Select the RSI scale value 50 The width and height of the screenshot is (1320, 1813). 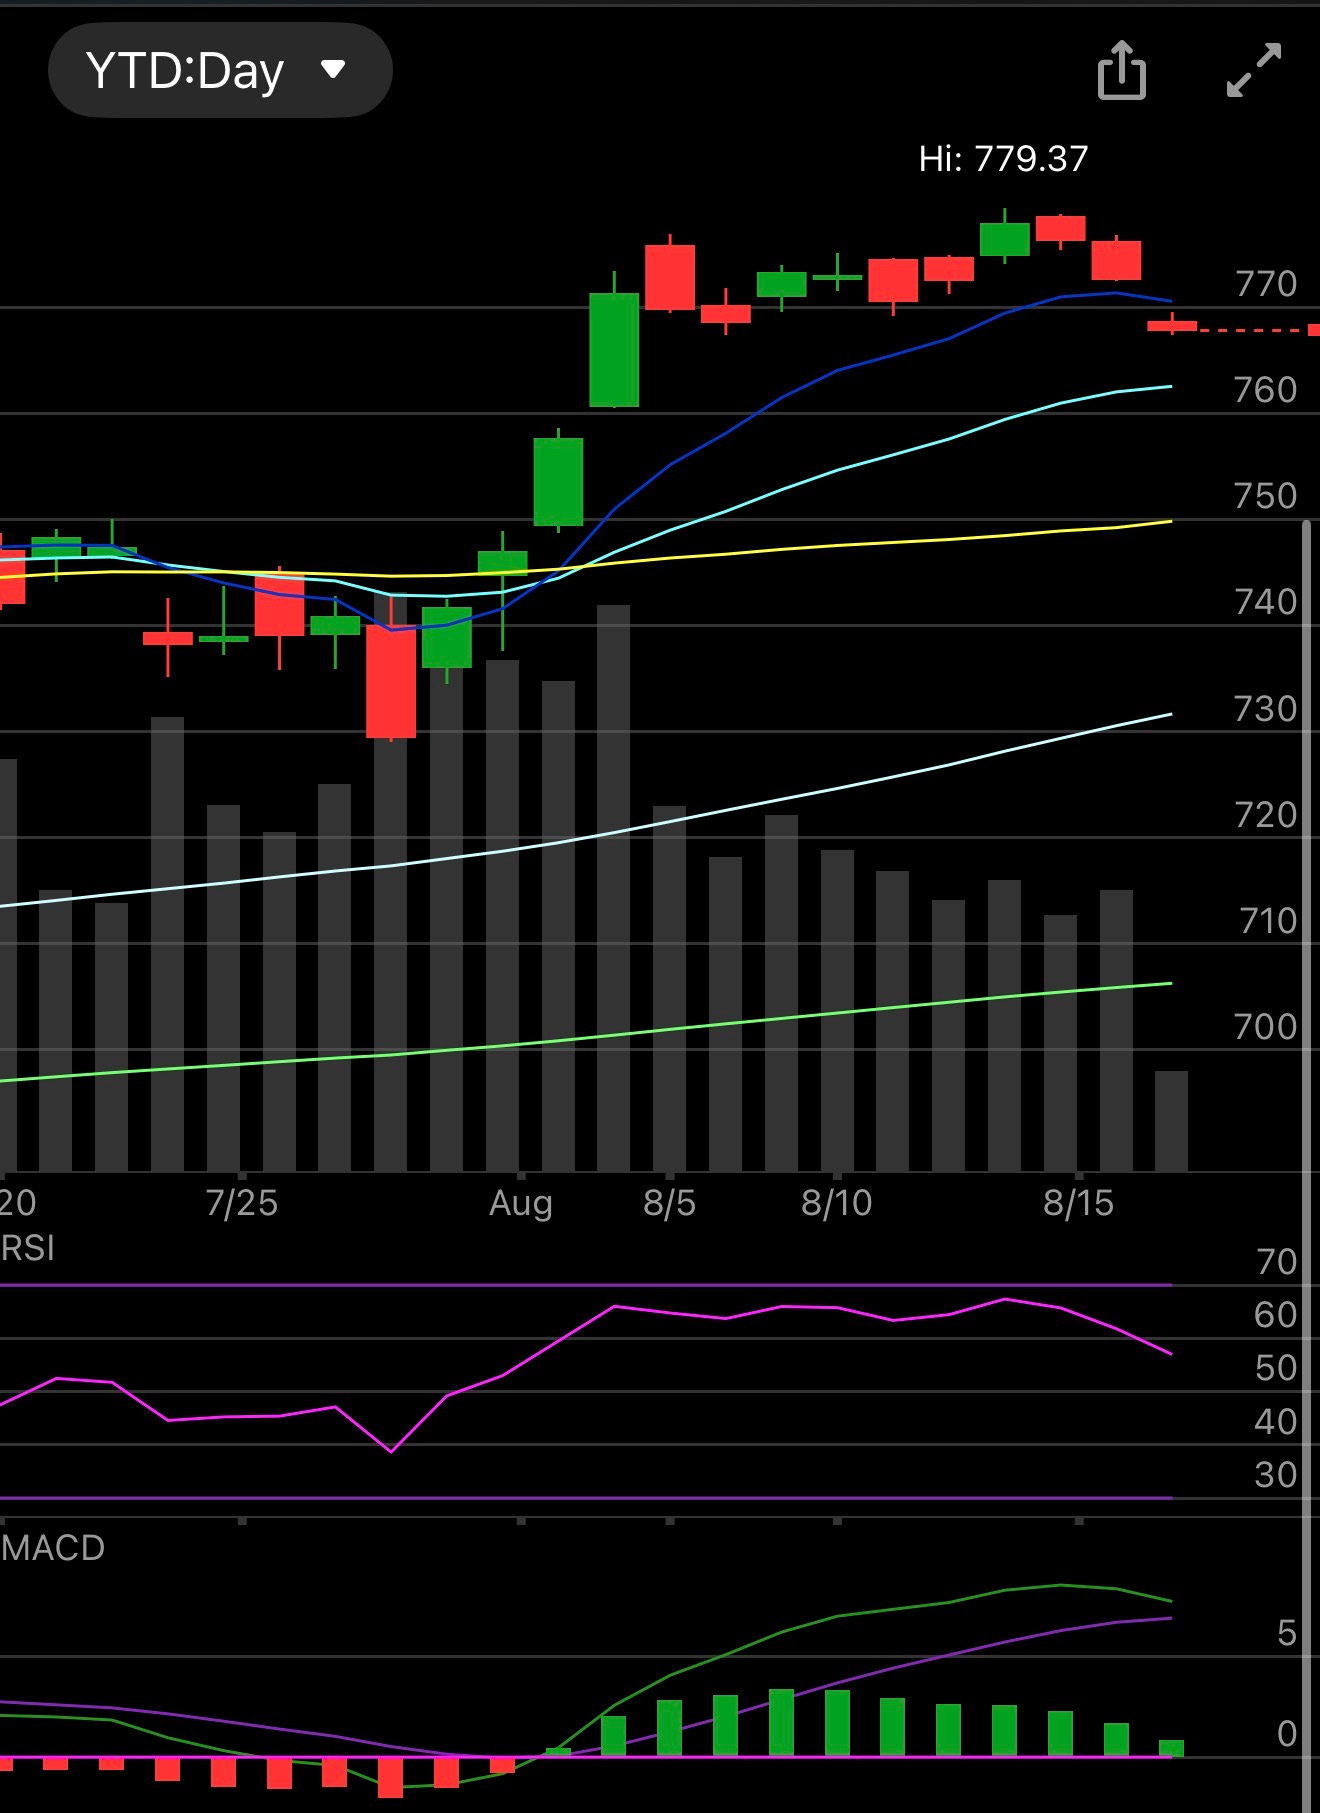1276,1368
